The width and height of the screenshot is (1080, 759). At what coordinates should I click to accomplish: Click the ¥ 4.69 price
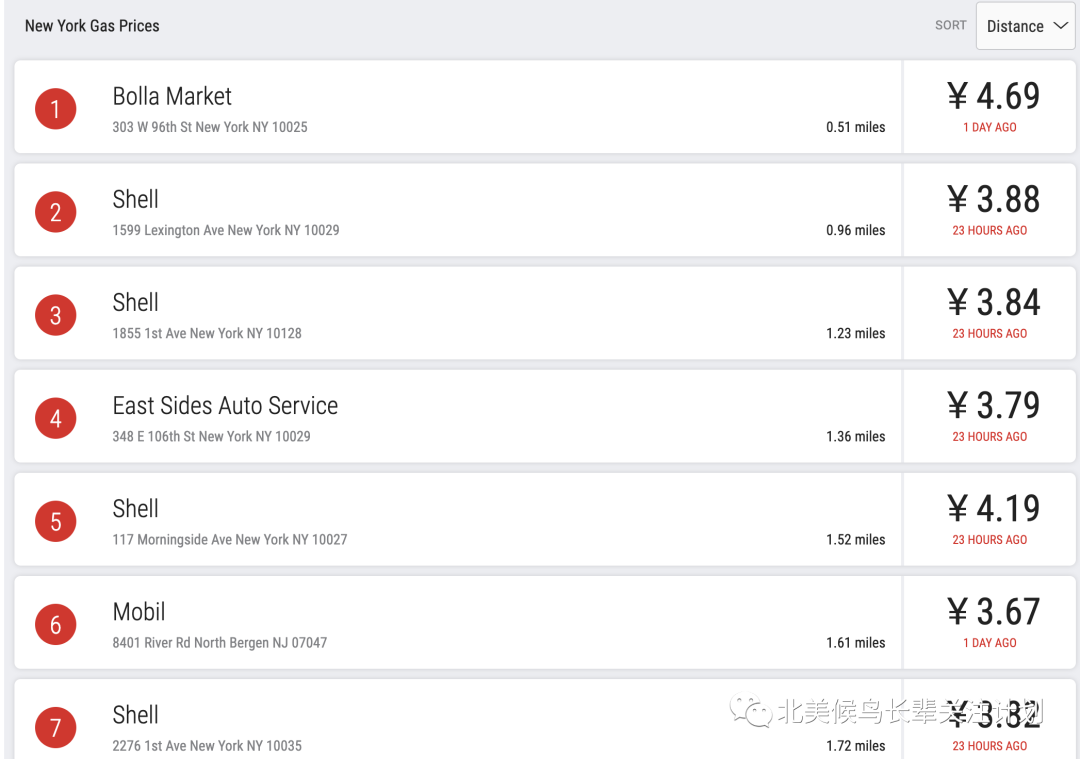point(993,96)
